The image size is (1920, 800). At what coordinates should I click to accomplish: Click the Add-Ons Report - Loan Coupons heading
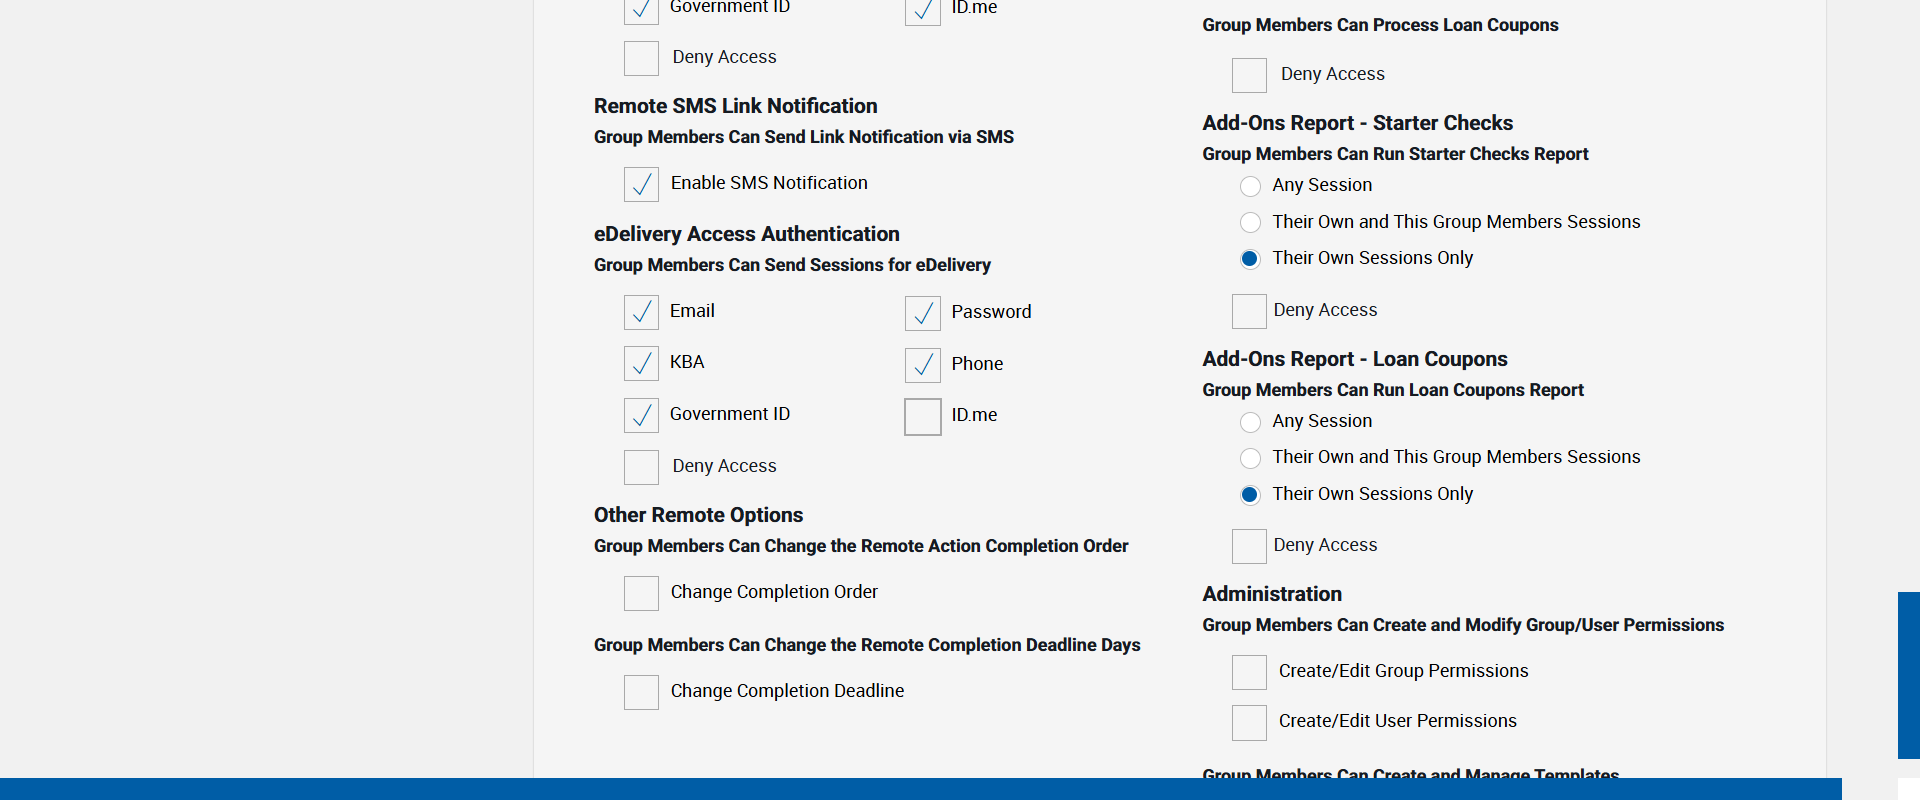click(1355, 359)
